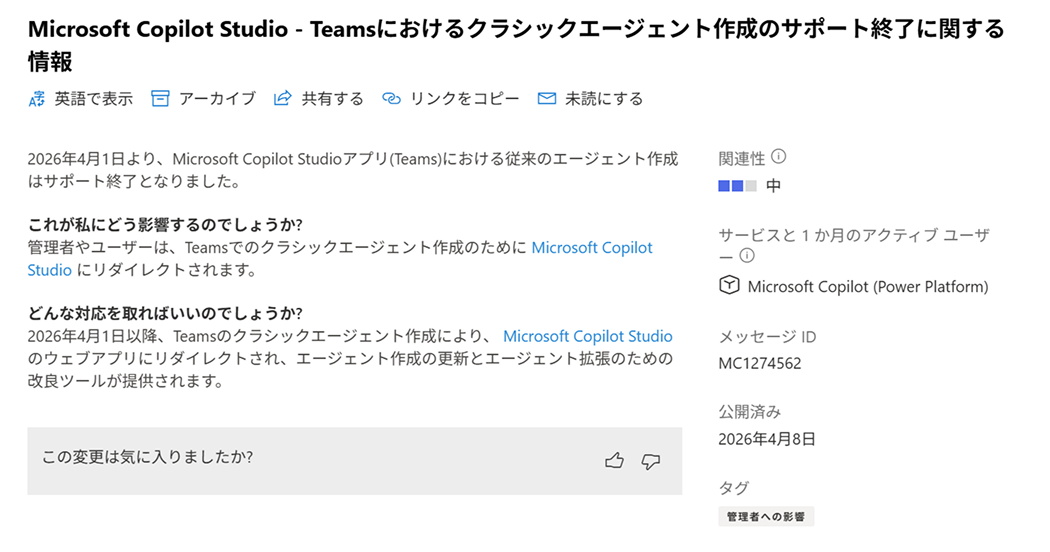Select 英語で表示 to view in English

[x=93, y=99]
